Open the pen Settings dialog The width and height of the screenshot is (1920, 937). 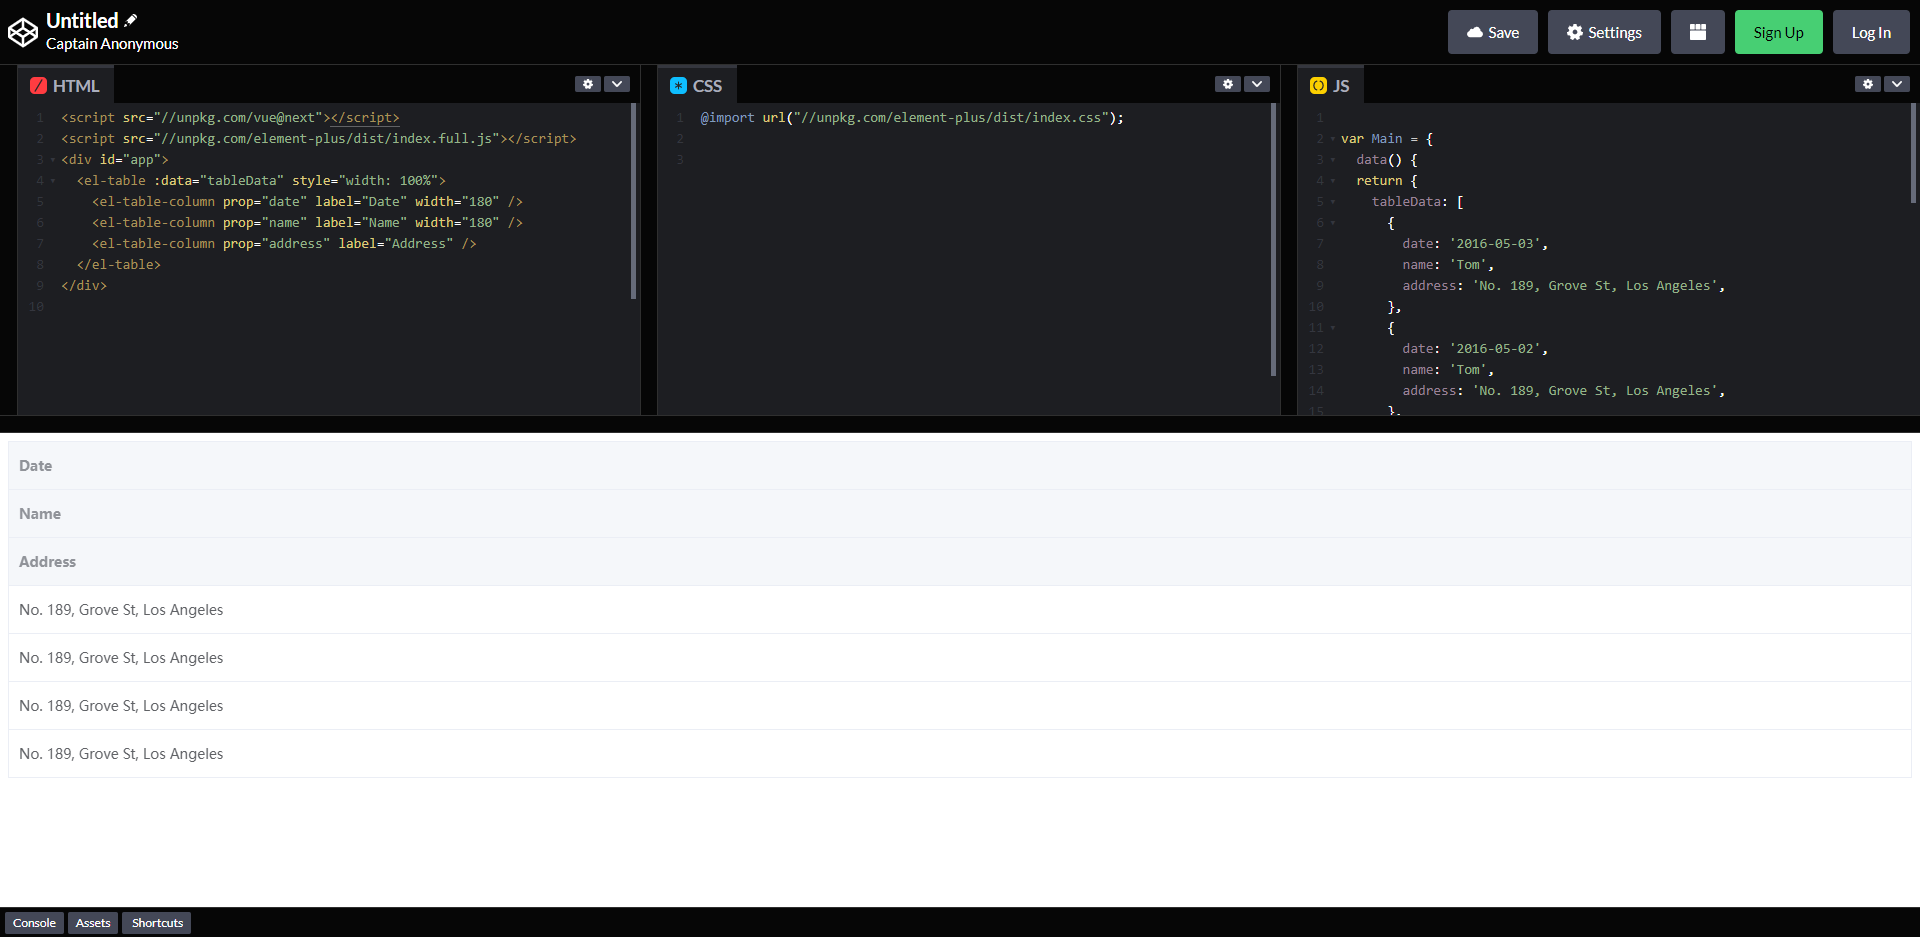1604,31
